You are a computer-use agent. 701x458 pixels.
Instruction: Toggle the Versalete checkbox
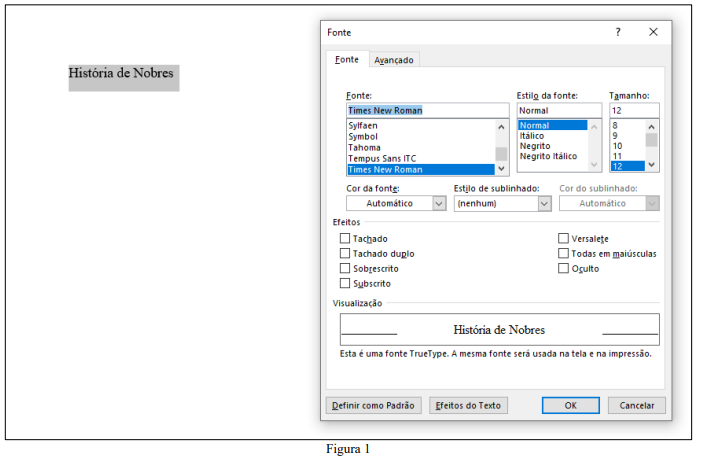click(563, 239)
